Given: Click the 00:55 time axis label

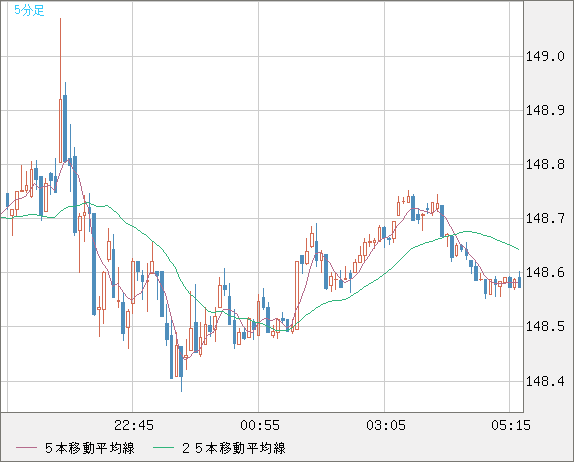Looking at the screenshot, I should pyautogui.click(x=260, y=425).
